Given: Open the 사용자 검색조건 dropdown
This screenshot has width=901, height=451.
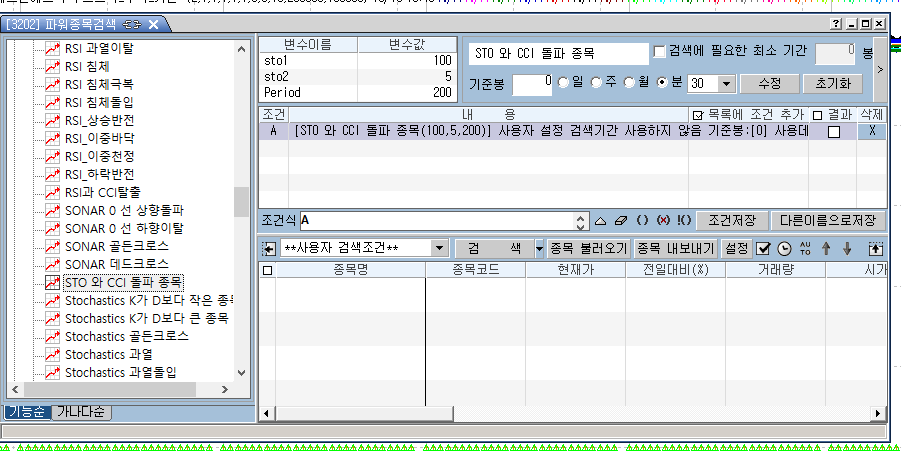Looking at the screenshot, I should pyautogui.click(x=440, y=248).
